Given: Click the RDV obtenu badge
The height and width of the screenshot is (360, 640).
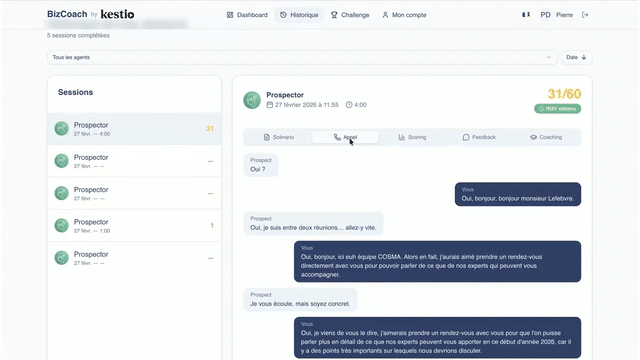Looking at the screenshot, I should coord(558,109).
